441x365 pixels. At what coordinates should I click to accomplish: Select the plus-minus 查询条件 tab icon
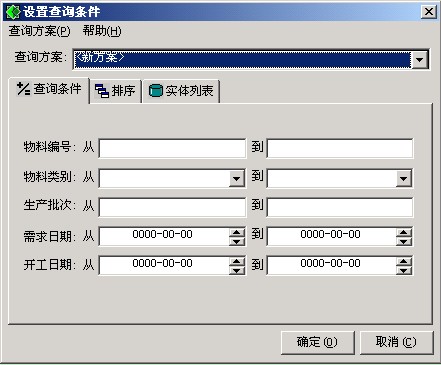[23, 89]
